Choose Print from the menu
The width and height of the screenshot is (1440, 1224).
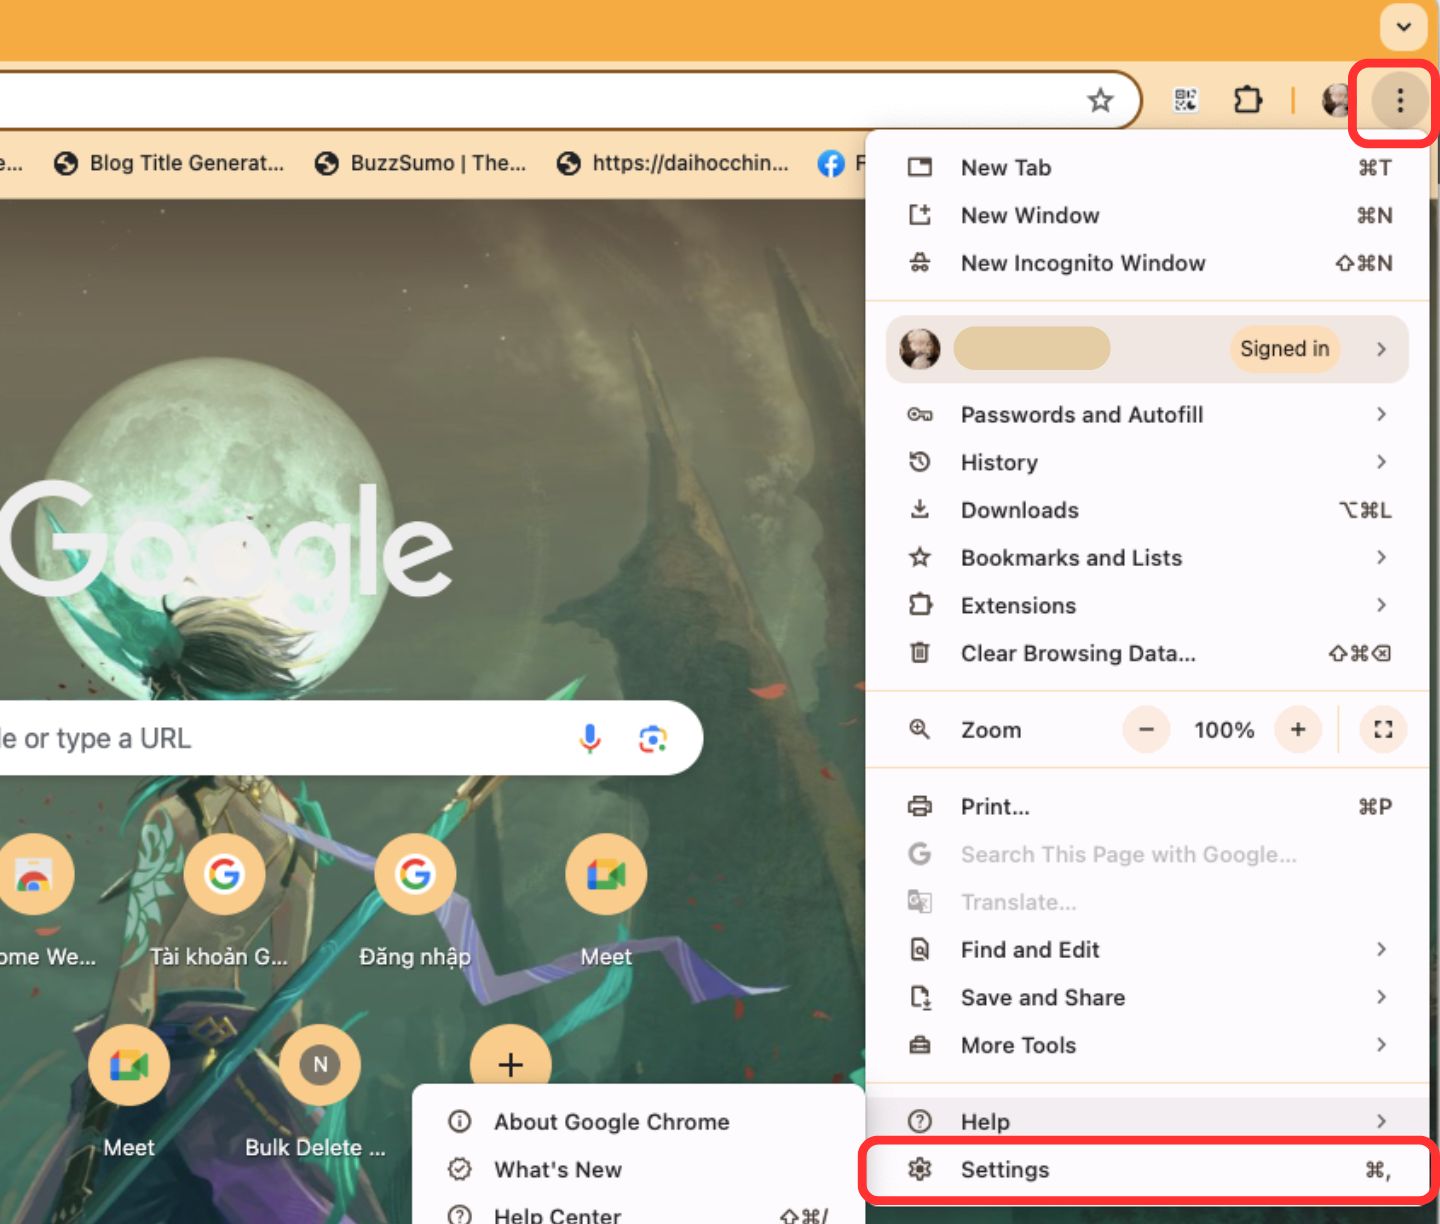(1148, 806)
